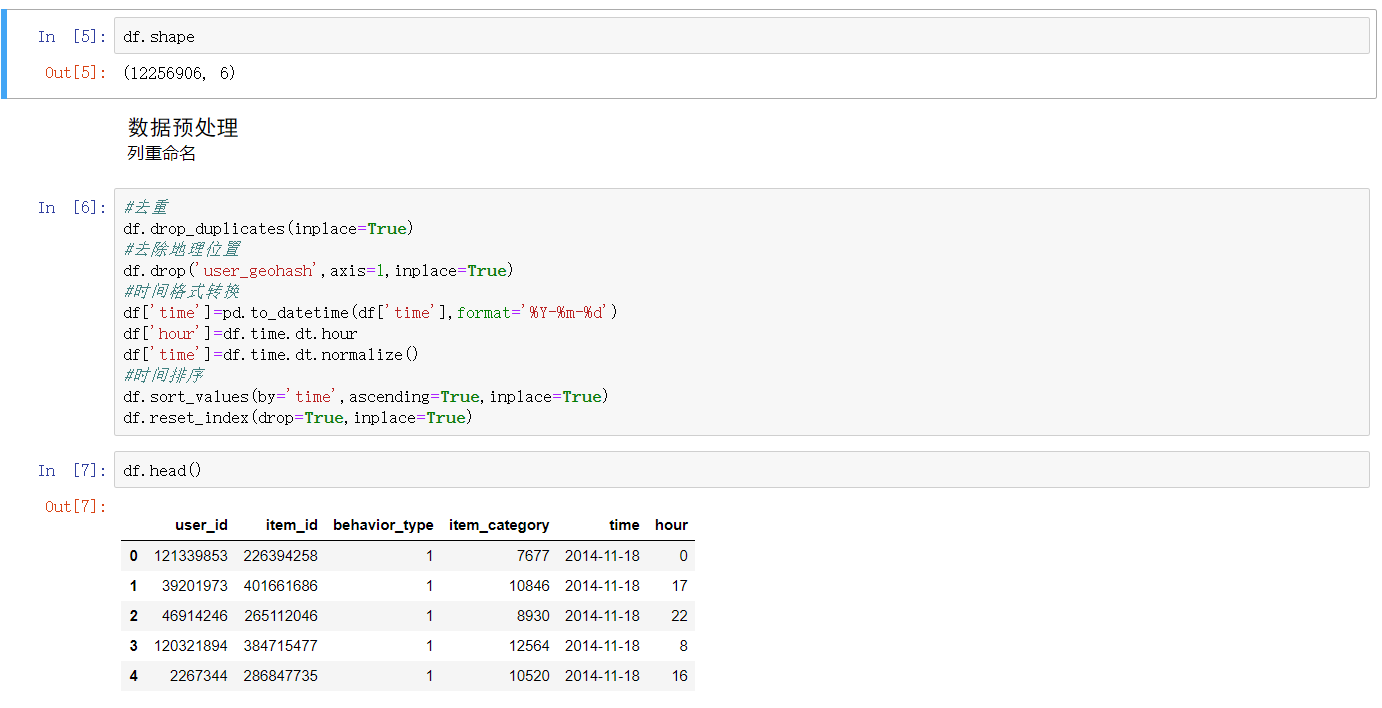Click the df.drop('user_geohash' line

coord(317,271)
